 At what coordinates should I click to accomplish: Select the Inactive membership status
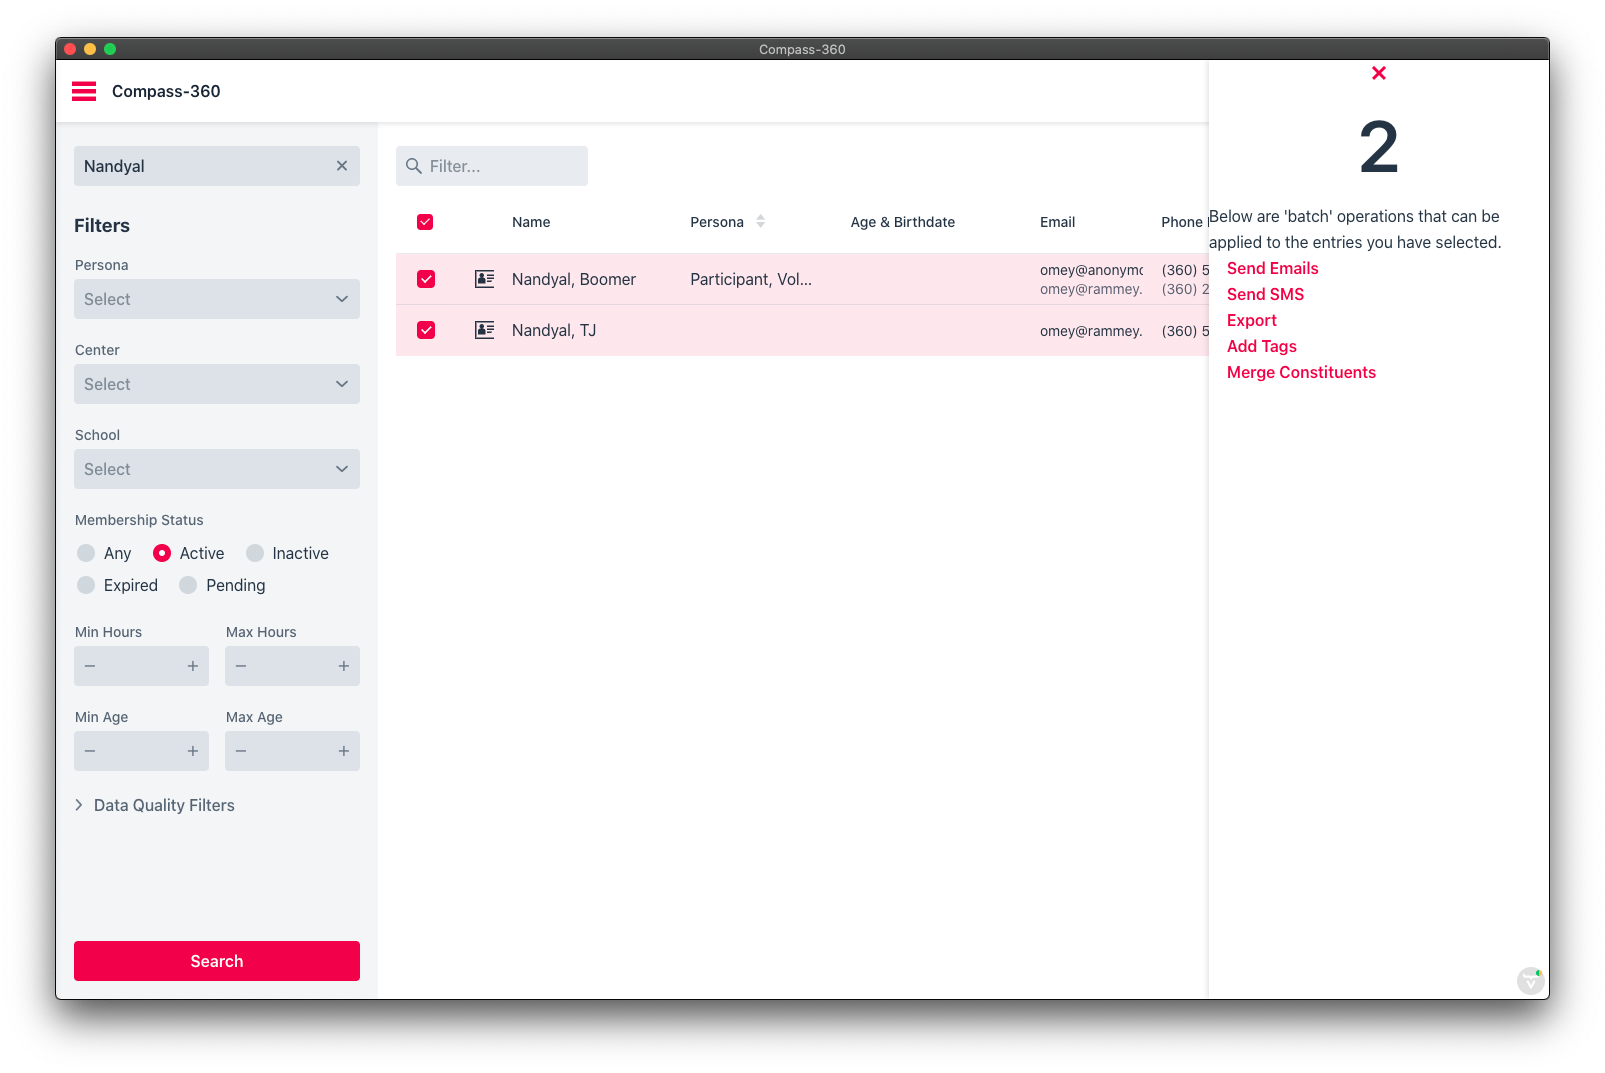(256, 553)
